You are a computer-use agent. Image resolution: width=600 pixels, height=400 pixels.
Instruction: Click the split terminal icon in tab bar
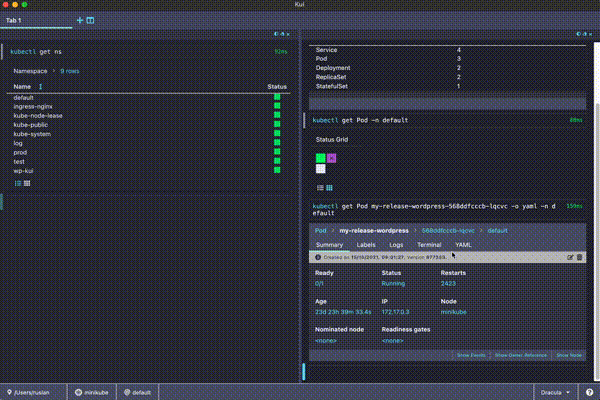(90, 20)
